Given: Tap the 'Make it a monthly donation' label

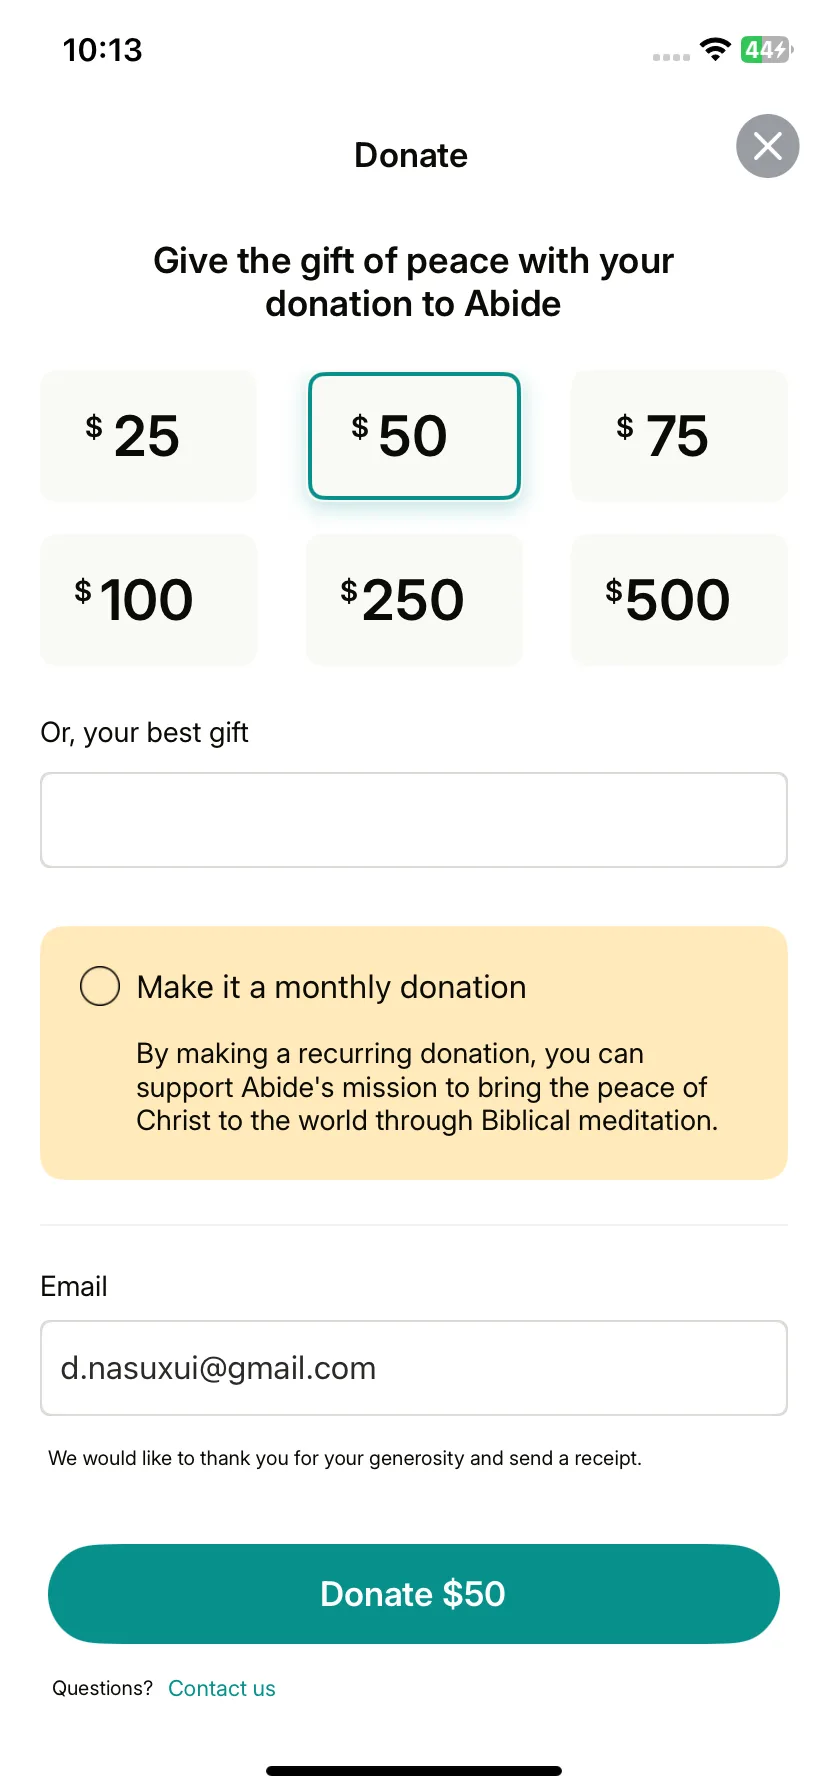Looking at the screenshot, I should 331,987.
